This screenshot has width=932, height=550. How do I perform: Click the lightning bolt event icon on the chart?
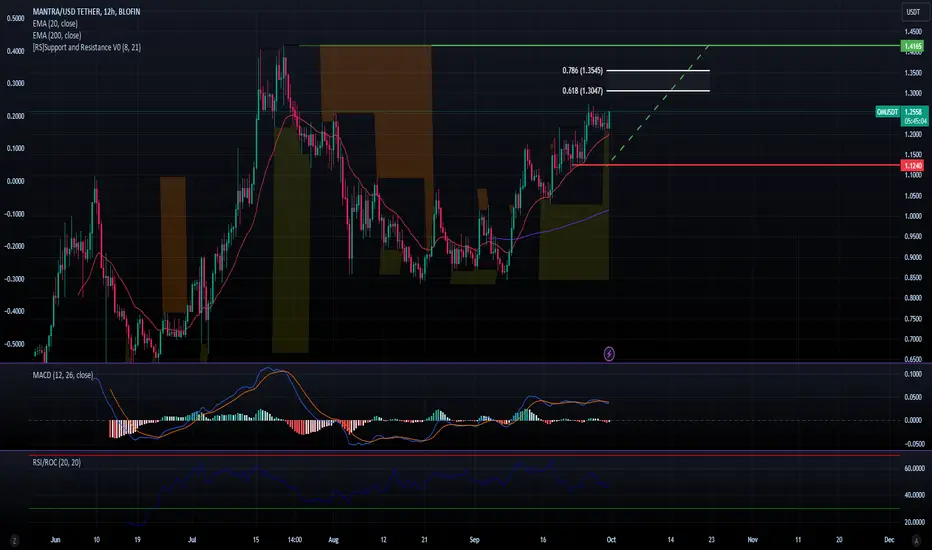[x=609, y=354]
